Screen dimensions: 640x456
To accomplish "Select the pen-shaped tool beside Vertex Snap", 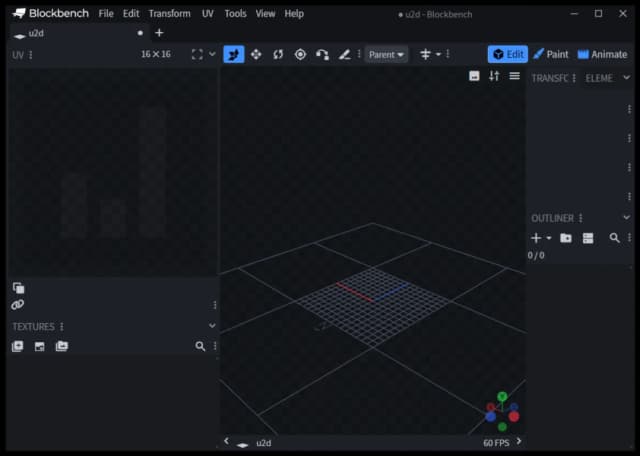I will (344, 54).
